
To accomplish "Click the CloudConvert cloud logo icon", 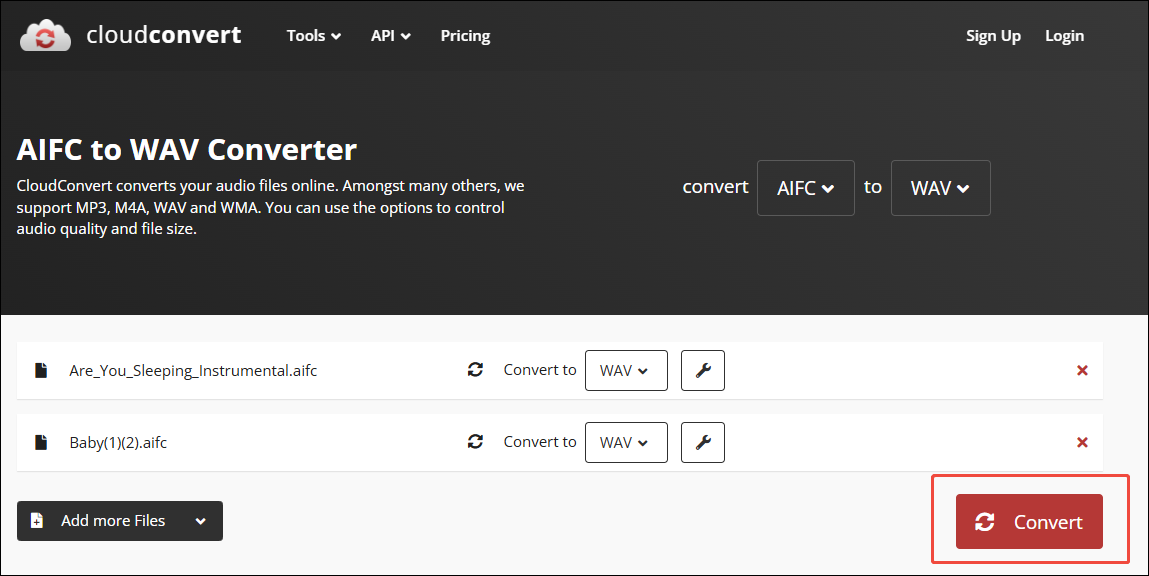I will click(x=45, y=35).
